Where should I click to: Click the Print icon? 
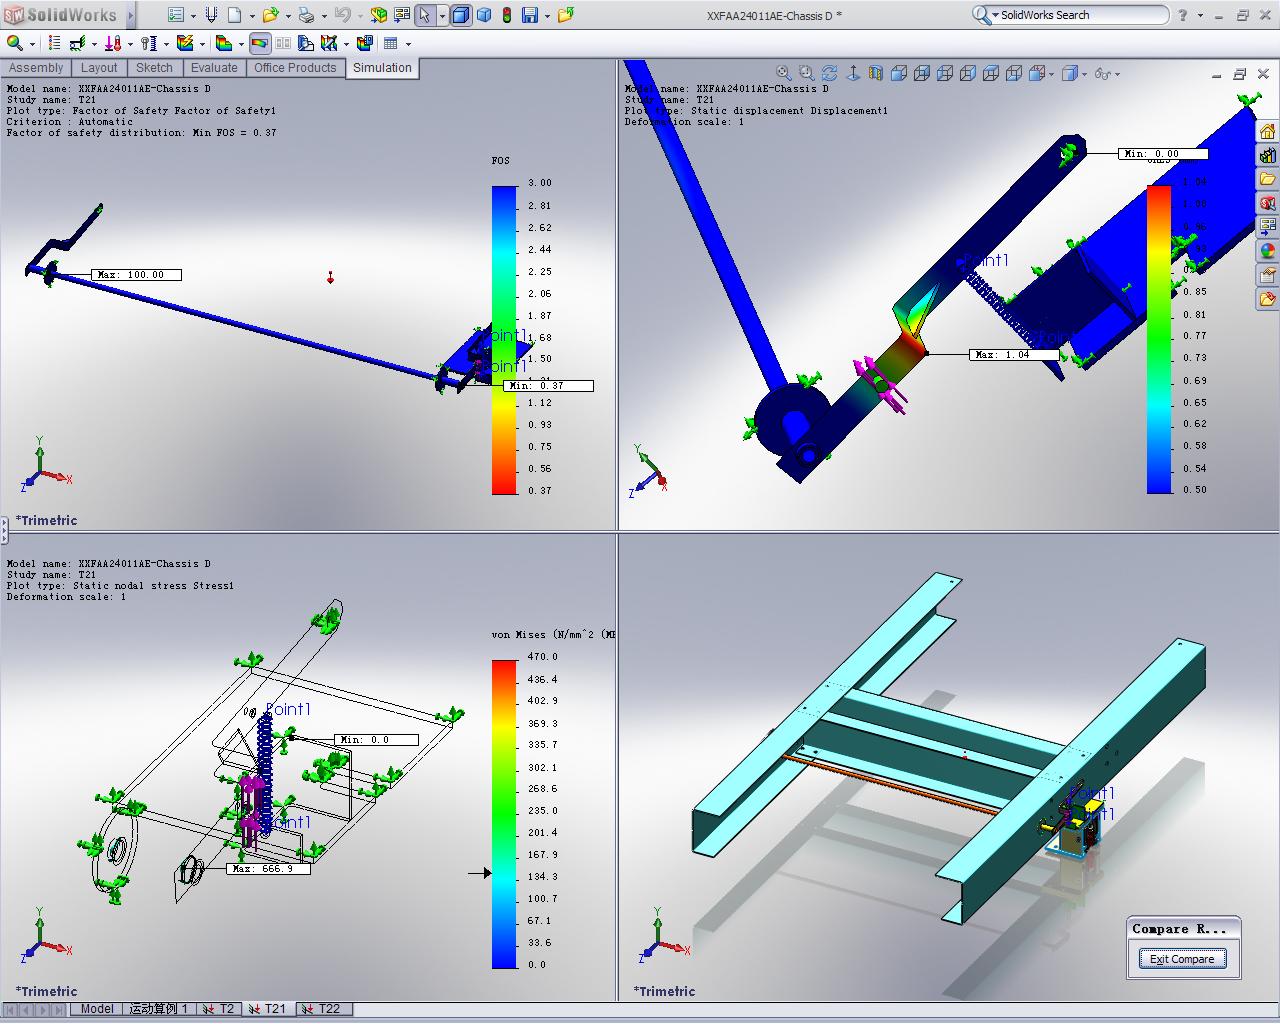tap(306, 15)
